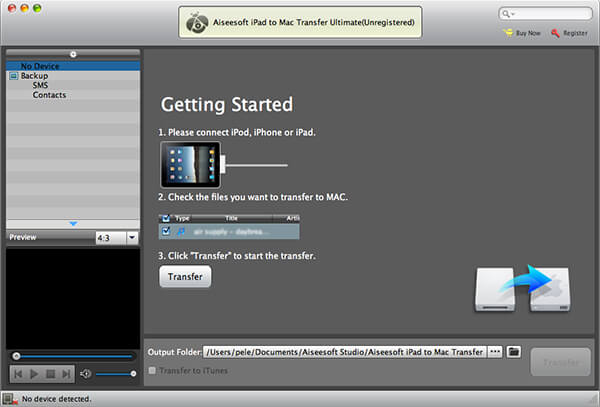Click the playback progress slider
The width and height of the screenshot is (600, 407).
point(73,356)
